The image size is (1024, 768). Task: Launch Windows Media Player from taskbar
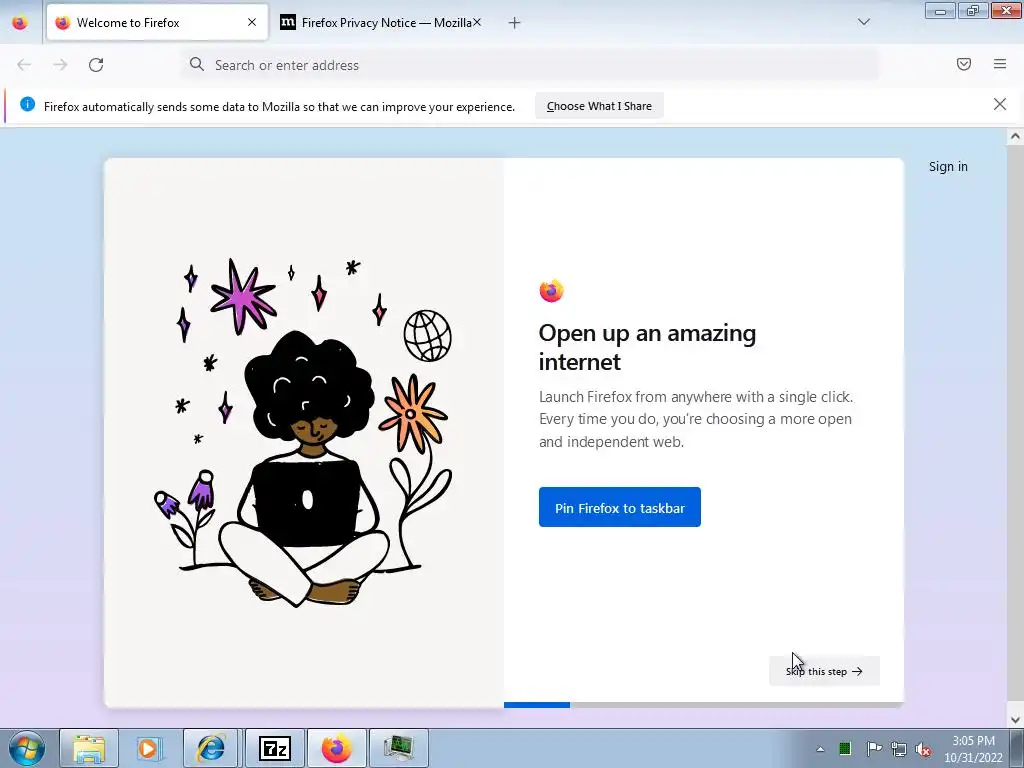pyautogui.click(x=149, y=748)
